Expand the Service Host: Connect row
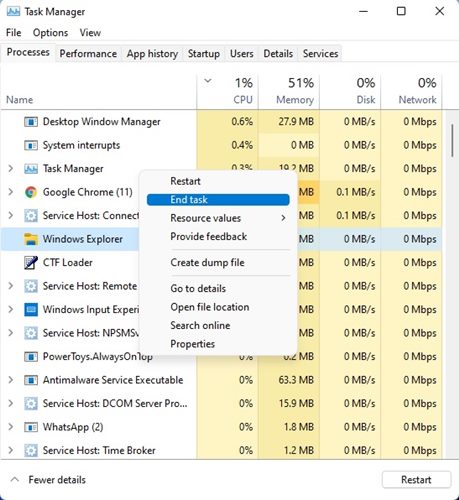459x500 pixels. point(11,216)
